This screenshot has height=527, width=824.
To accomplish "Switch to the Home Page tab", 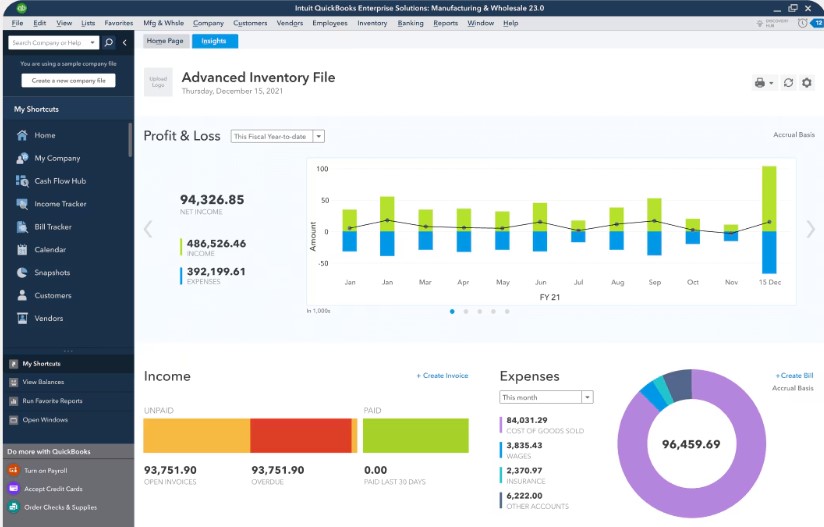I will pyautogui.click(x=164, y=41).
